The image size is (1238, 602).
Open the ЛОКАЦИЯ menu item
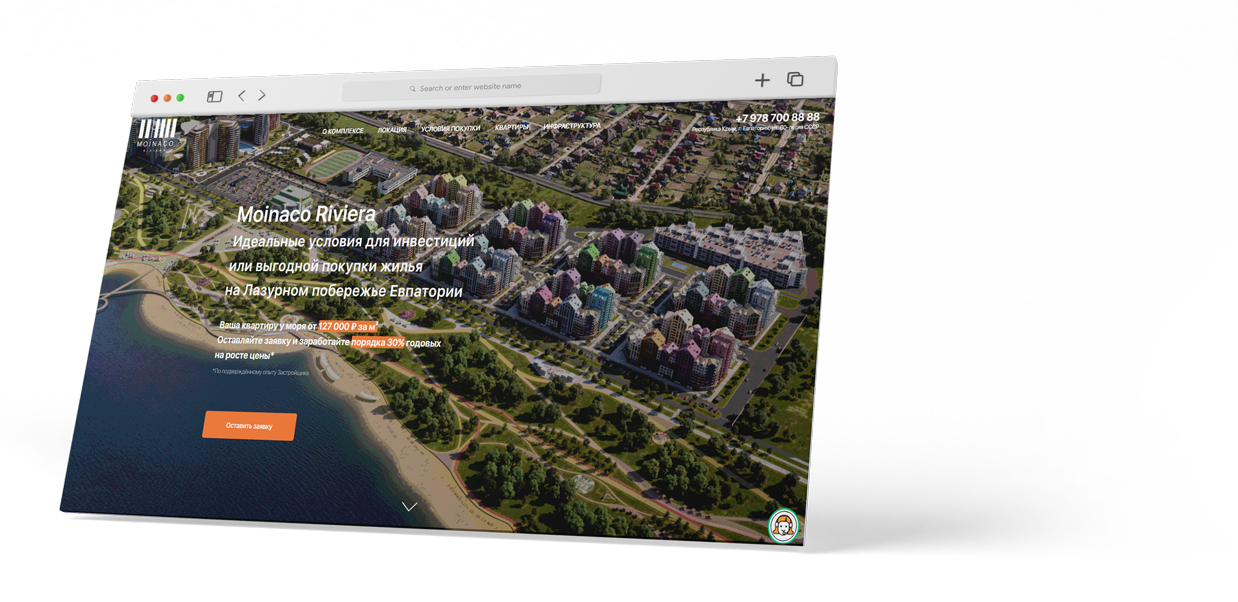click(392, 130)
